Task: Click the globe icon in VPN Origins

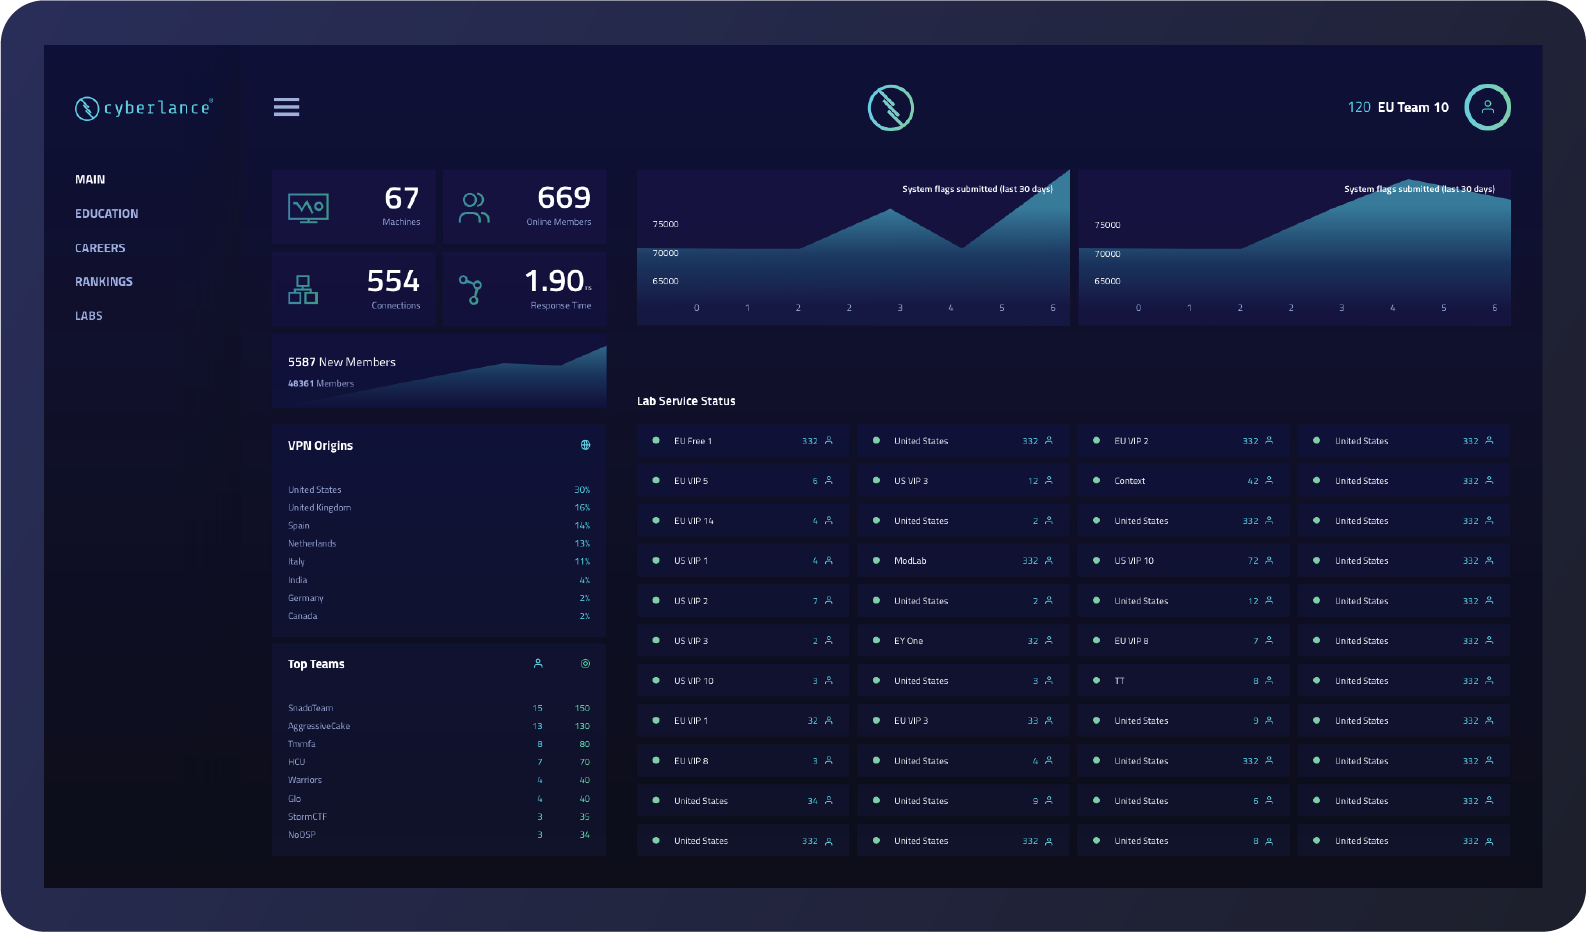Action: tap(586, 445)
